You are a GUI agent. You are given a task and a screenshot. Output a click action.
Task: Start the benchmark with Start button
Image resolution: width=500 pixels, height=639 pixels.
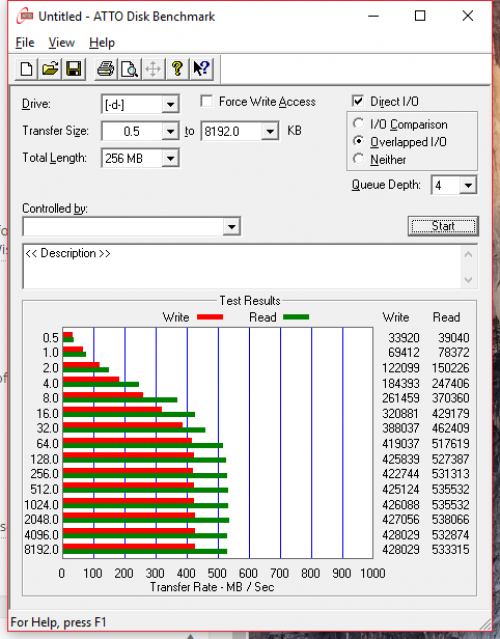click(443, 226)
